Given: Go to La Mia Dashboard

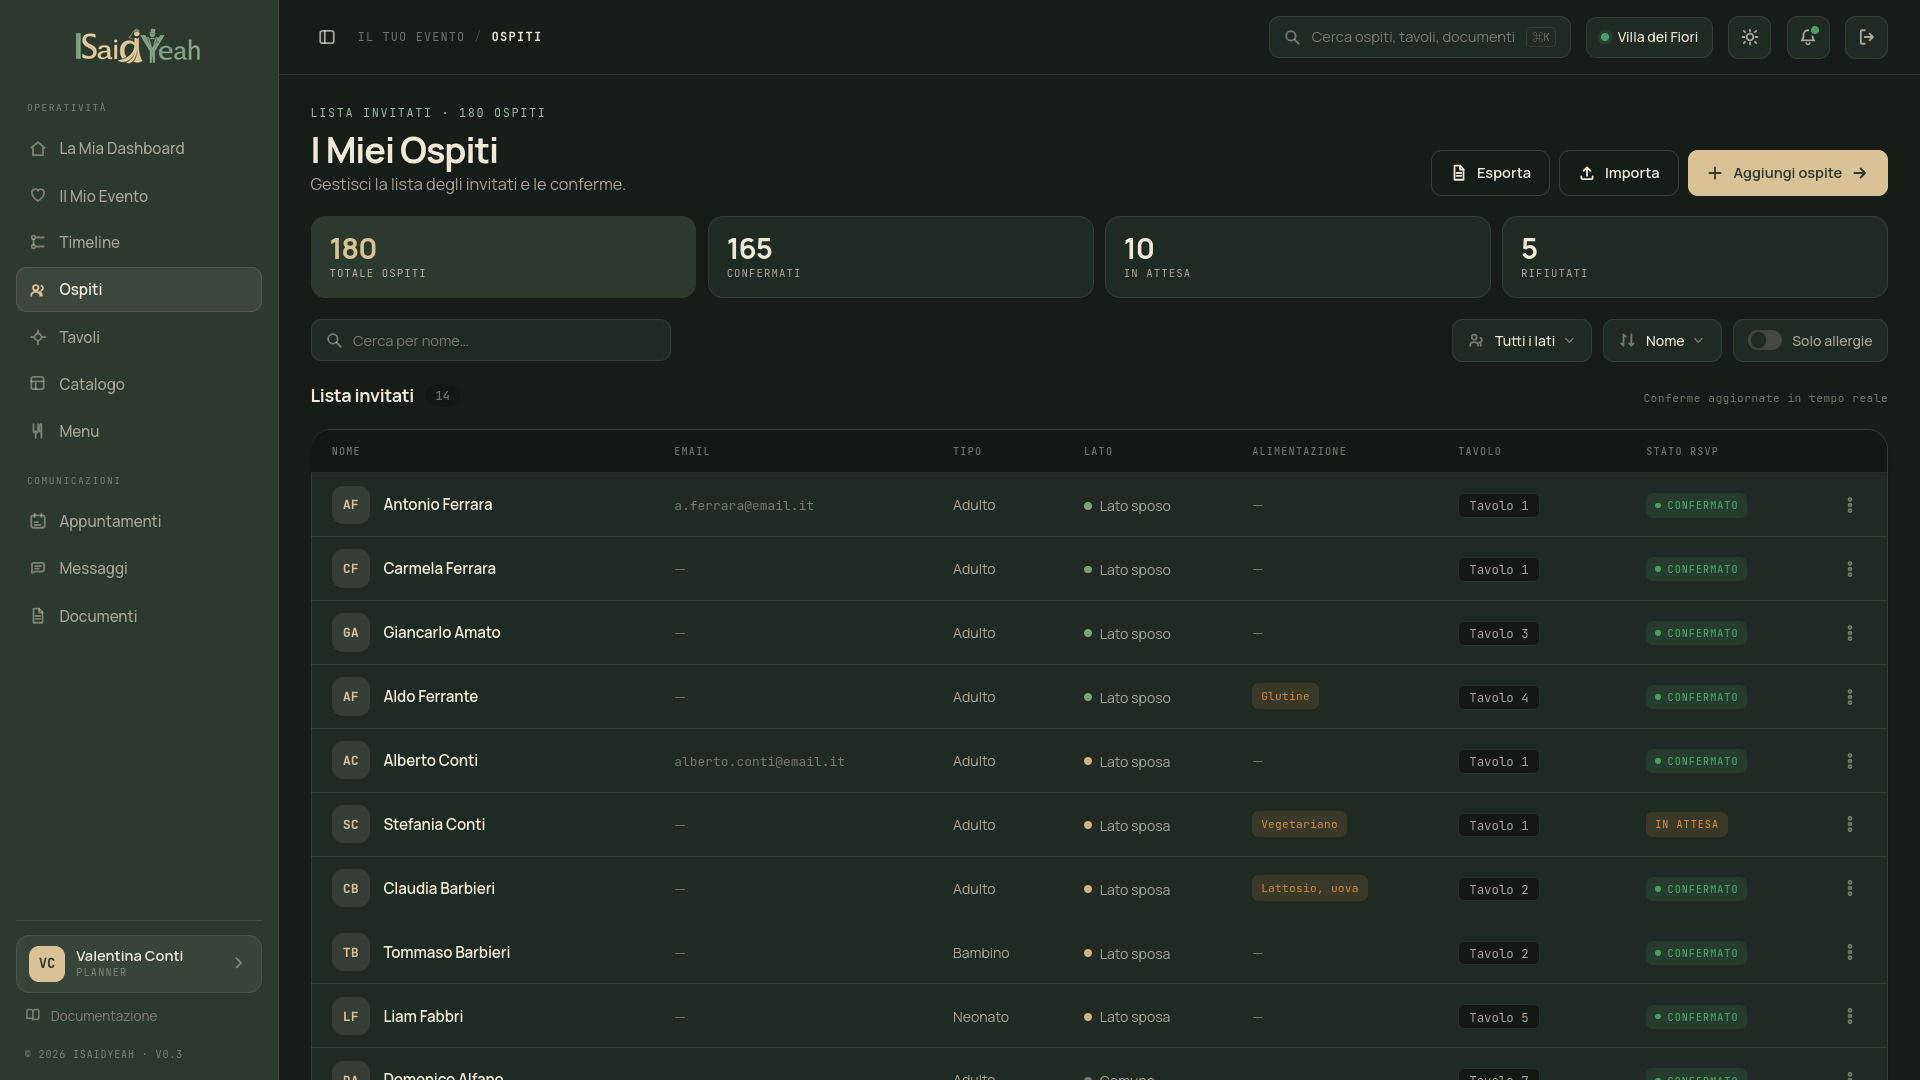Looking at the screenshot, I should 139,149.
